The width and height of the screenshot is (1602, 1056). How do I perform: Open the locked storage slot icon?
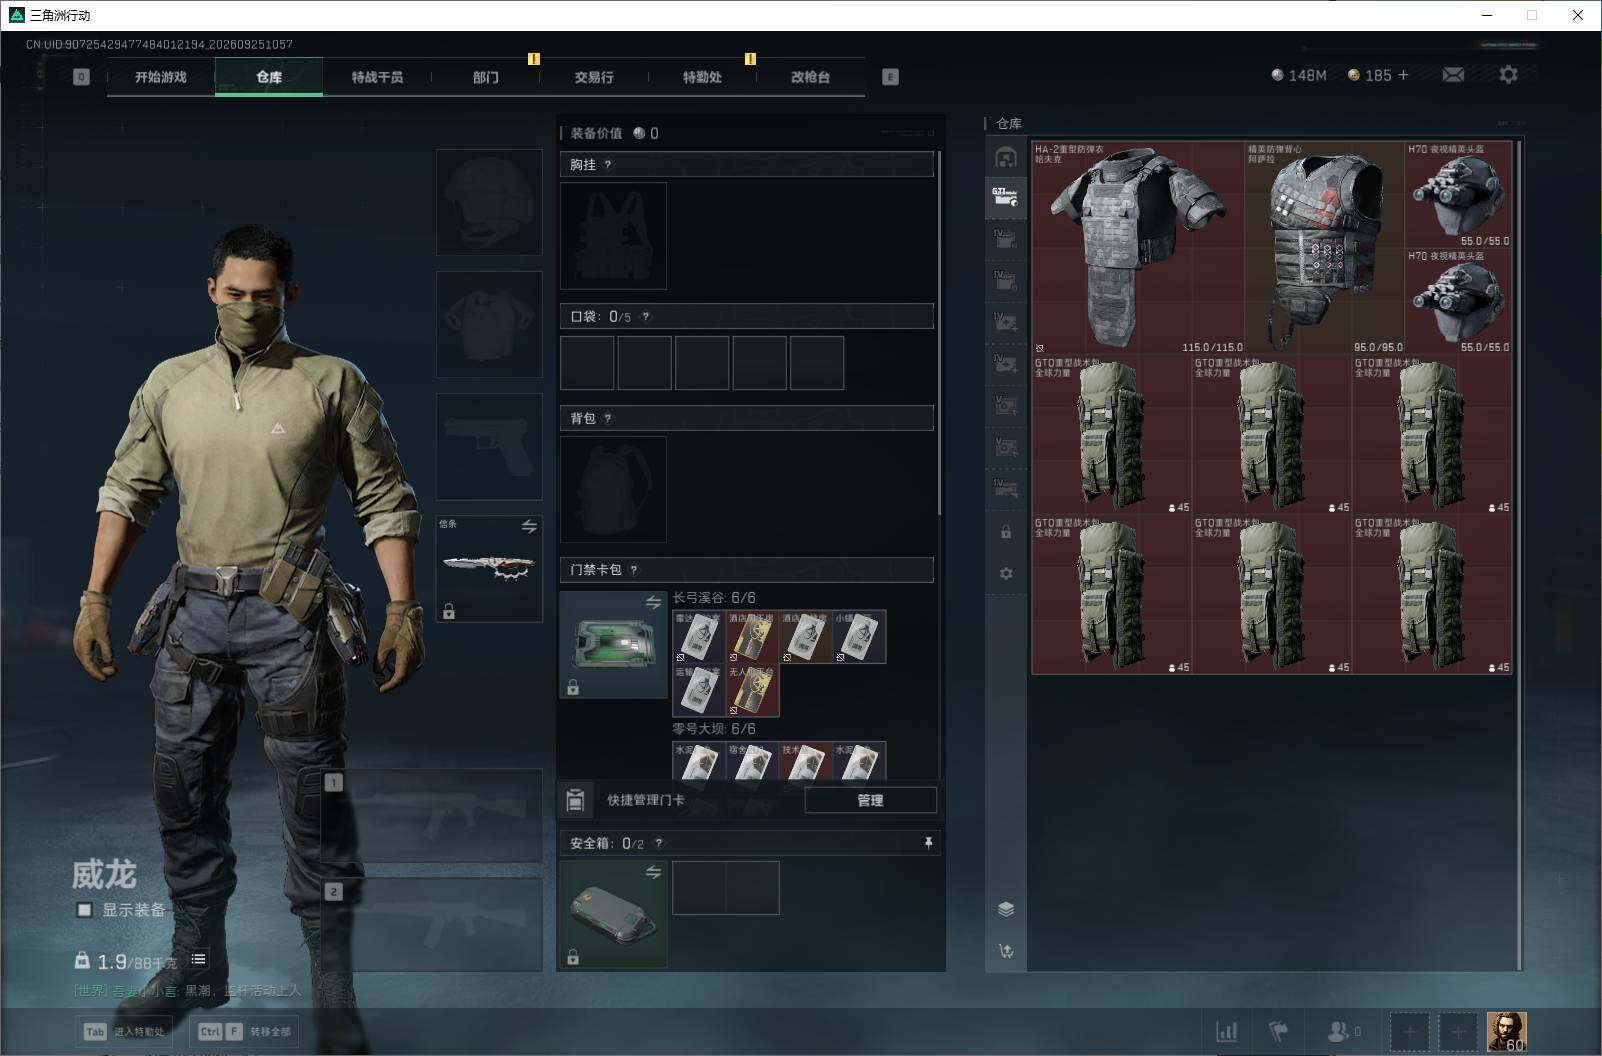[1006, 532]
